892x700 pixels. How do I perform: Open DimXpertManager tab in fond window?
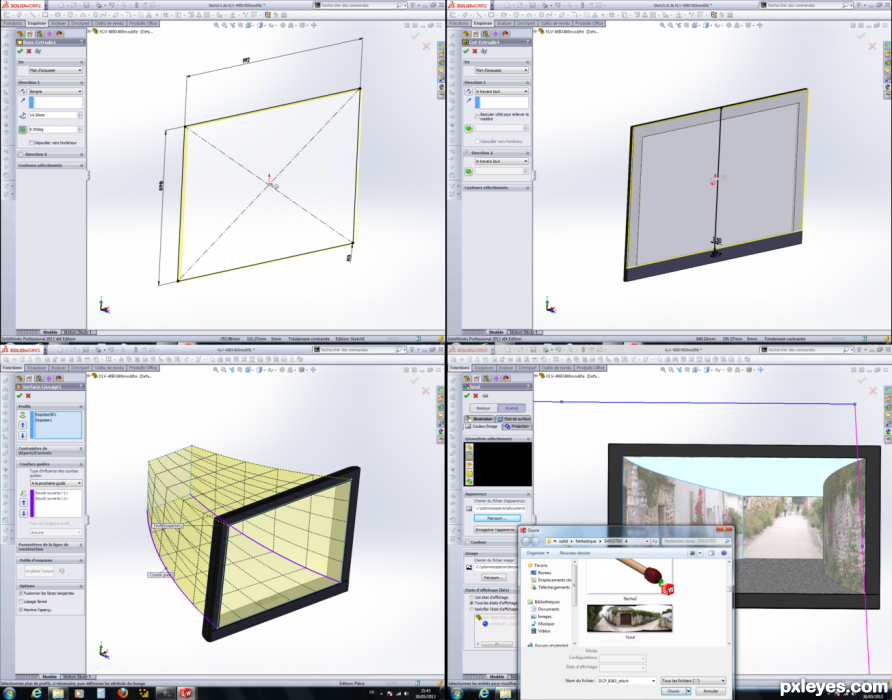pyautogui.click(x=495, y=378)
